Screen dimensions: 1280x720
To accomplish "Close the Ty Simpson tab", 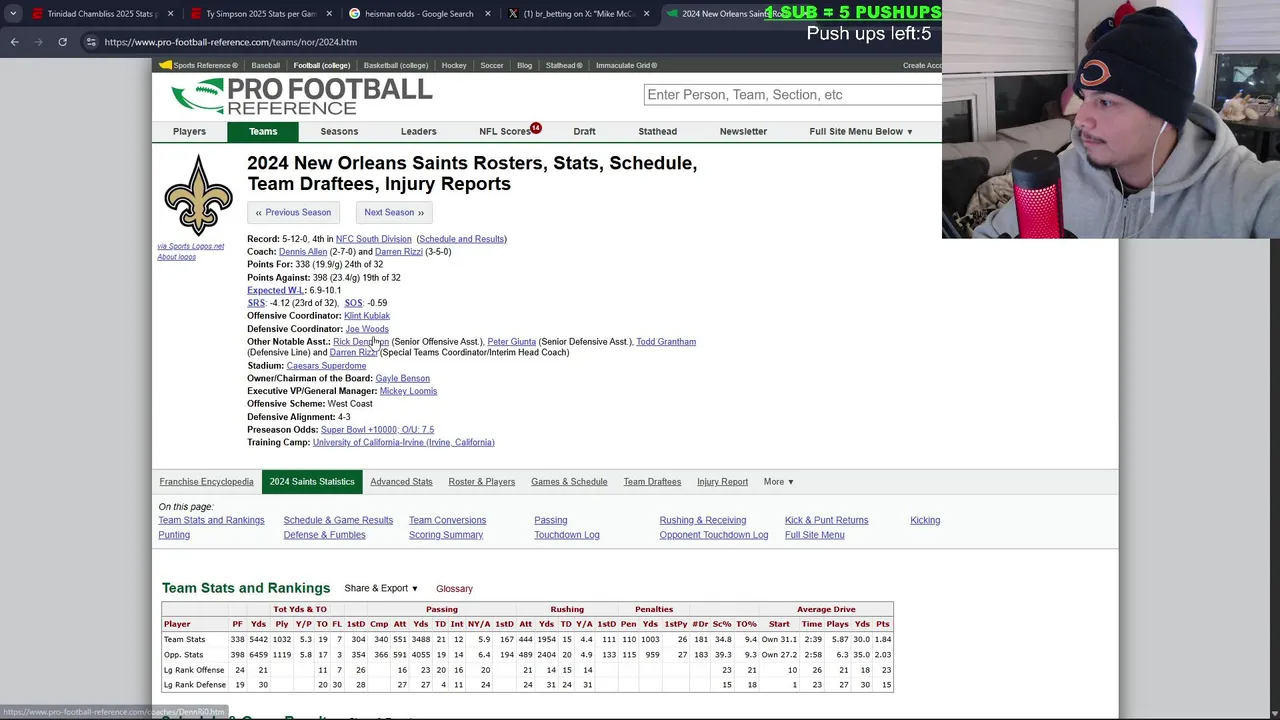I will 329,14.
